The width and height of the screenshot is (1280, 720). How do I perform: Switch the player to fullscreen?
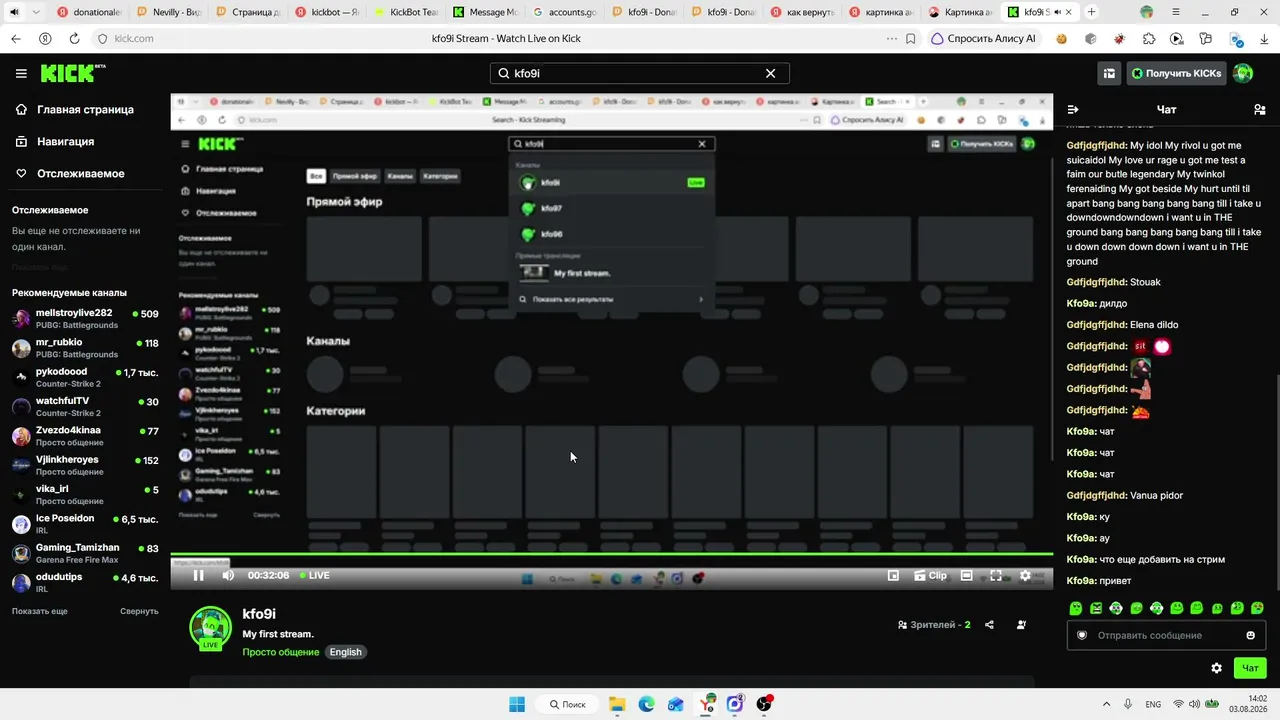click(996, 575)
